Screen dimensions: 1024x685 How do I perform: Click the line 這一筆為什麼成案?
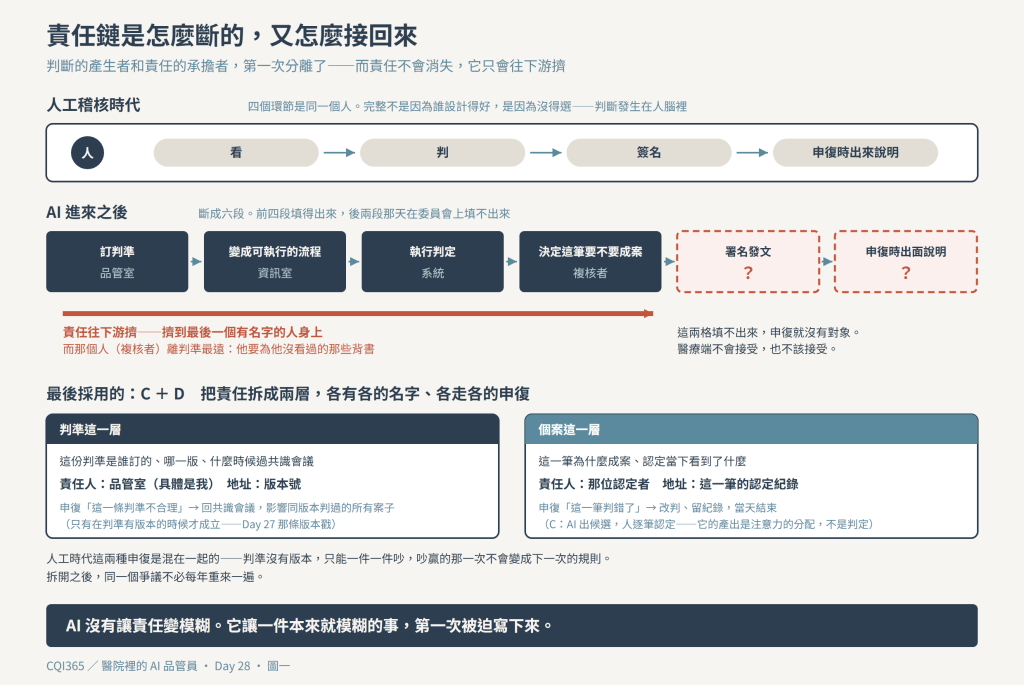(642, 461)
